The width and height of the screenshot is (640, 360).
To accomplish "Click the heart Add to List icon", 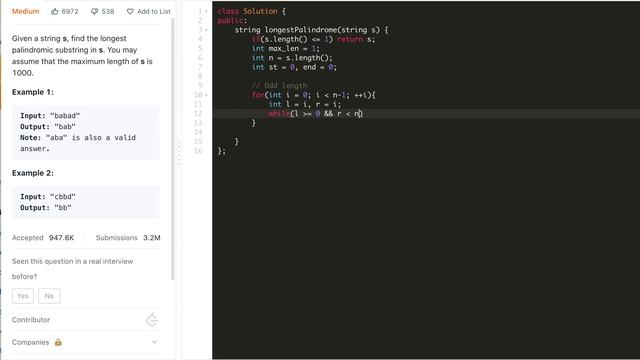I will pos(130,11).
